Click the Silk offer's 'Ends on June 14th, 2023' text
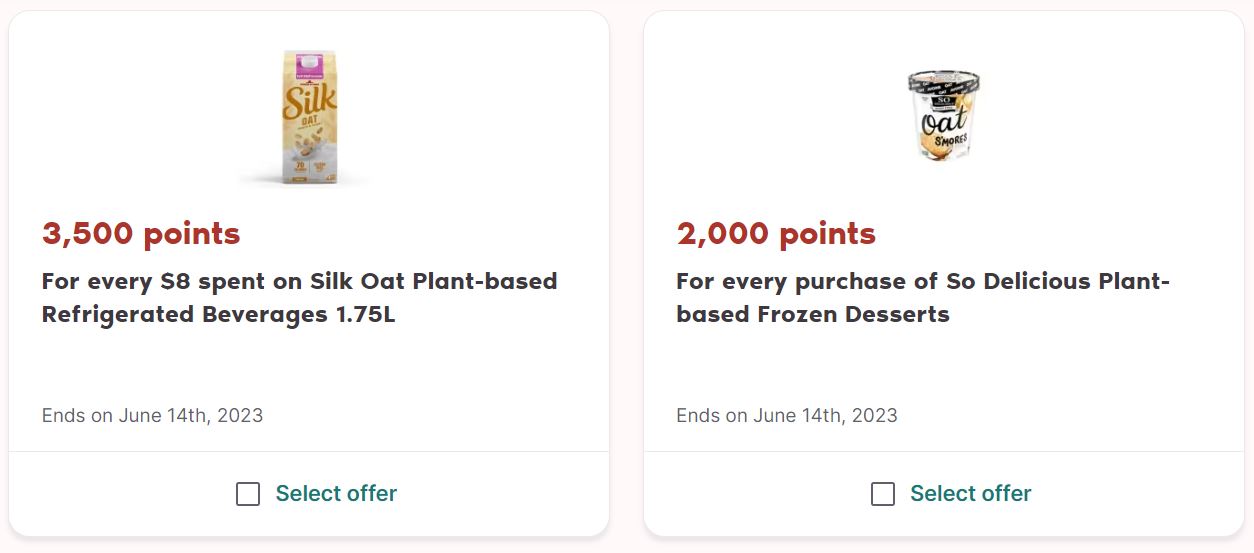This screenshot has height=553, width=1254. [152, 415]
